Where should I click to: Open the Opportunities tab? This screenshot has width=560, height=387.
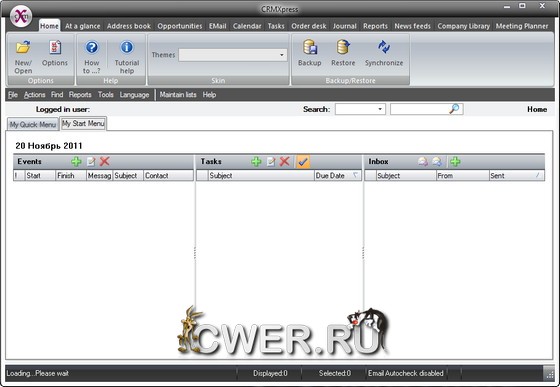(x=180, y=26)
